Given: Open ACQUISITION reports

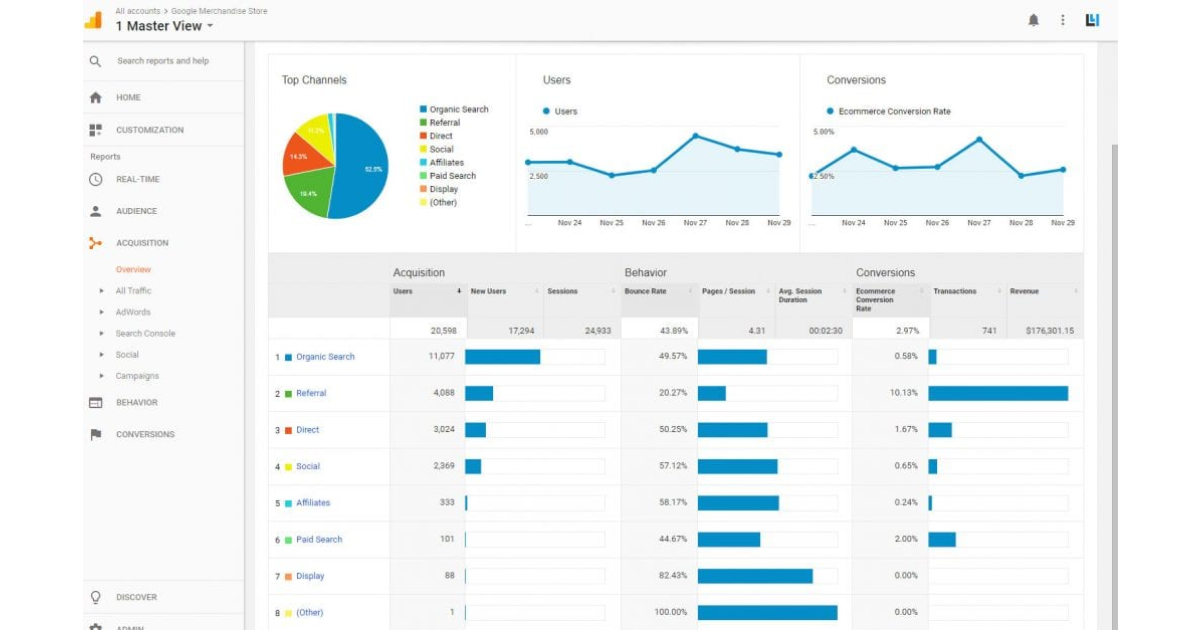Looking at the screenshot, I should point(142,243).
